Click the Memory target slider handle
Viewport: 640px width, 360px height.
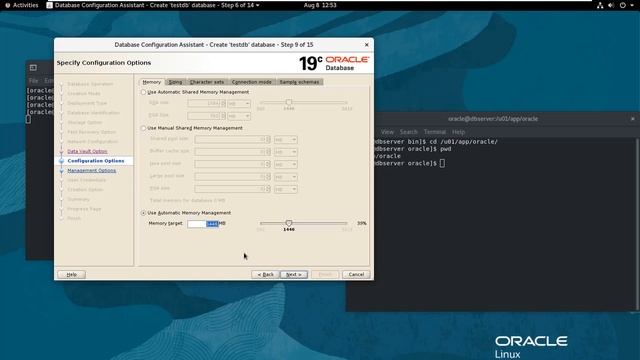[x=289, y=223]
